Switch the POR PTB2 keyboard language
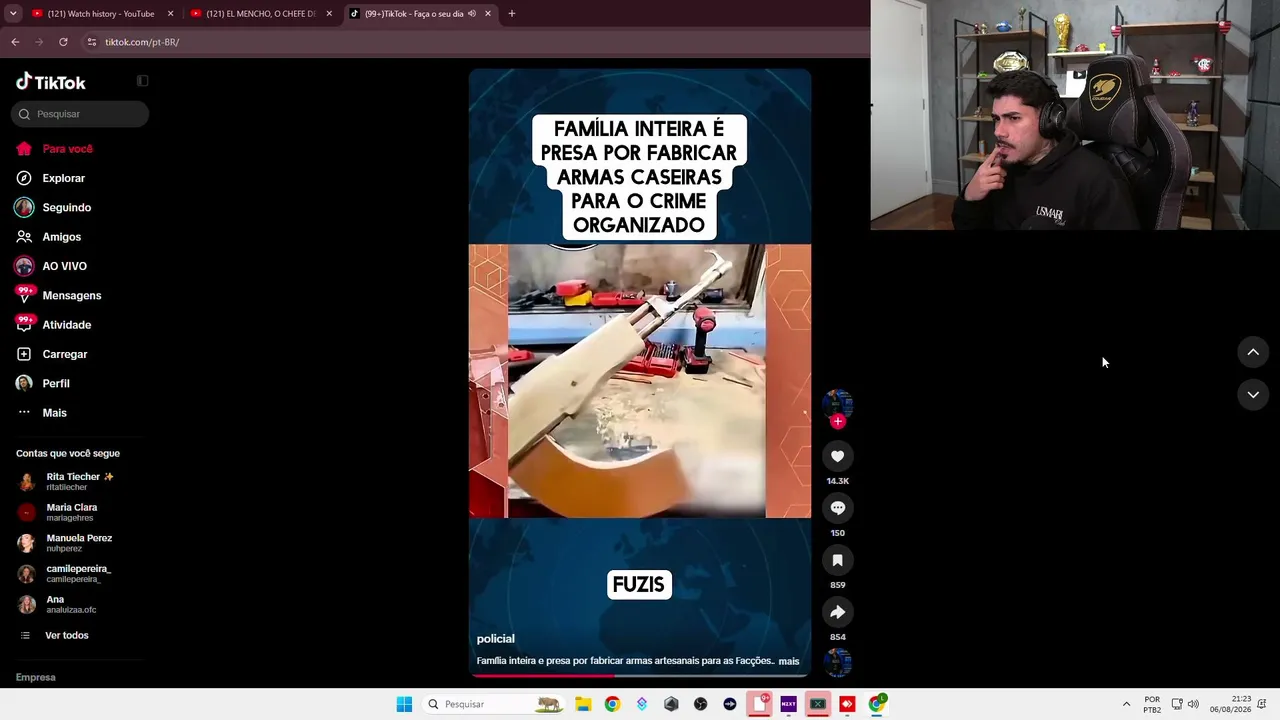The width and height of the screenshot is (1280, 720). [1152, 704]
